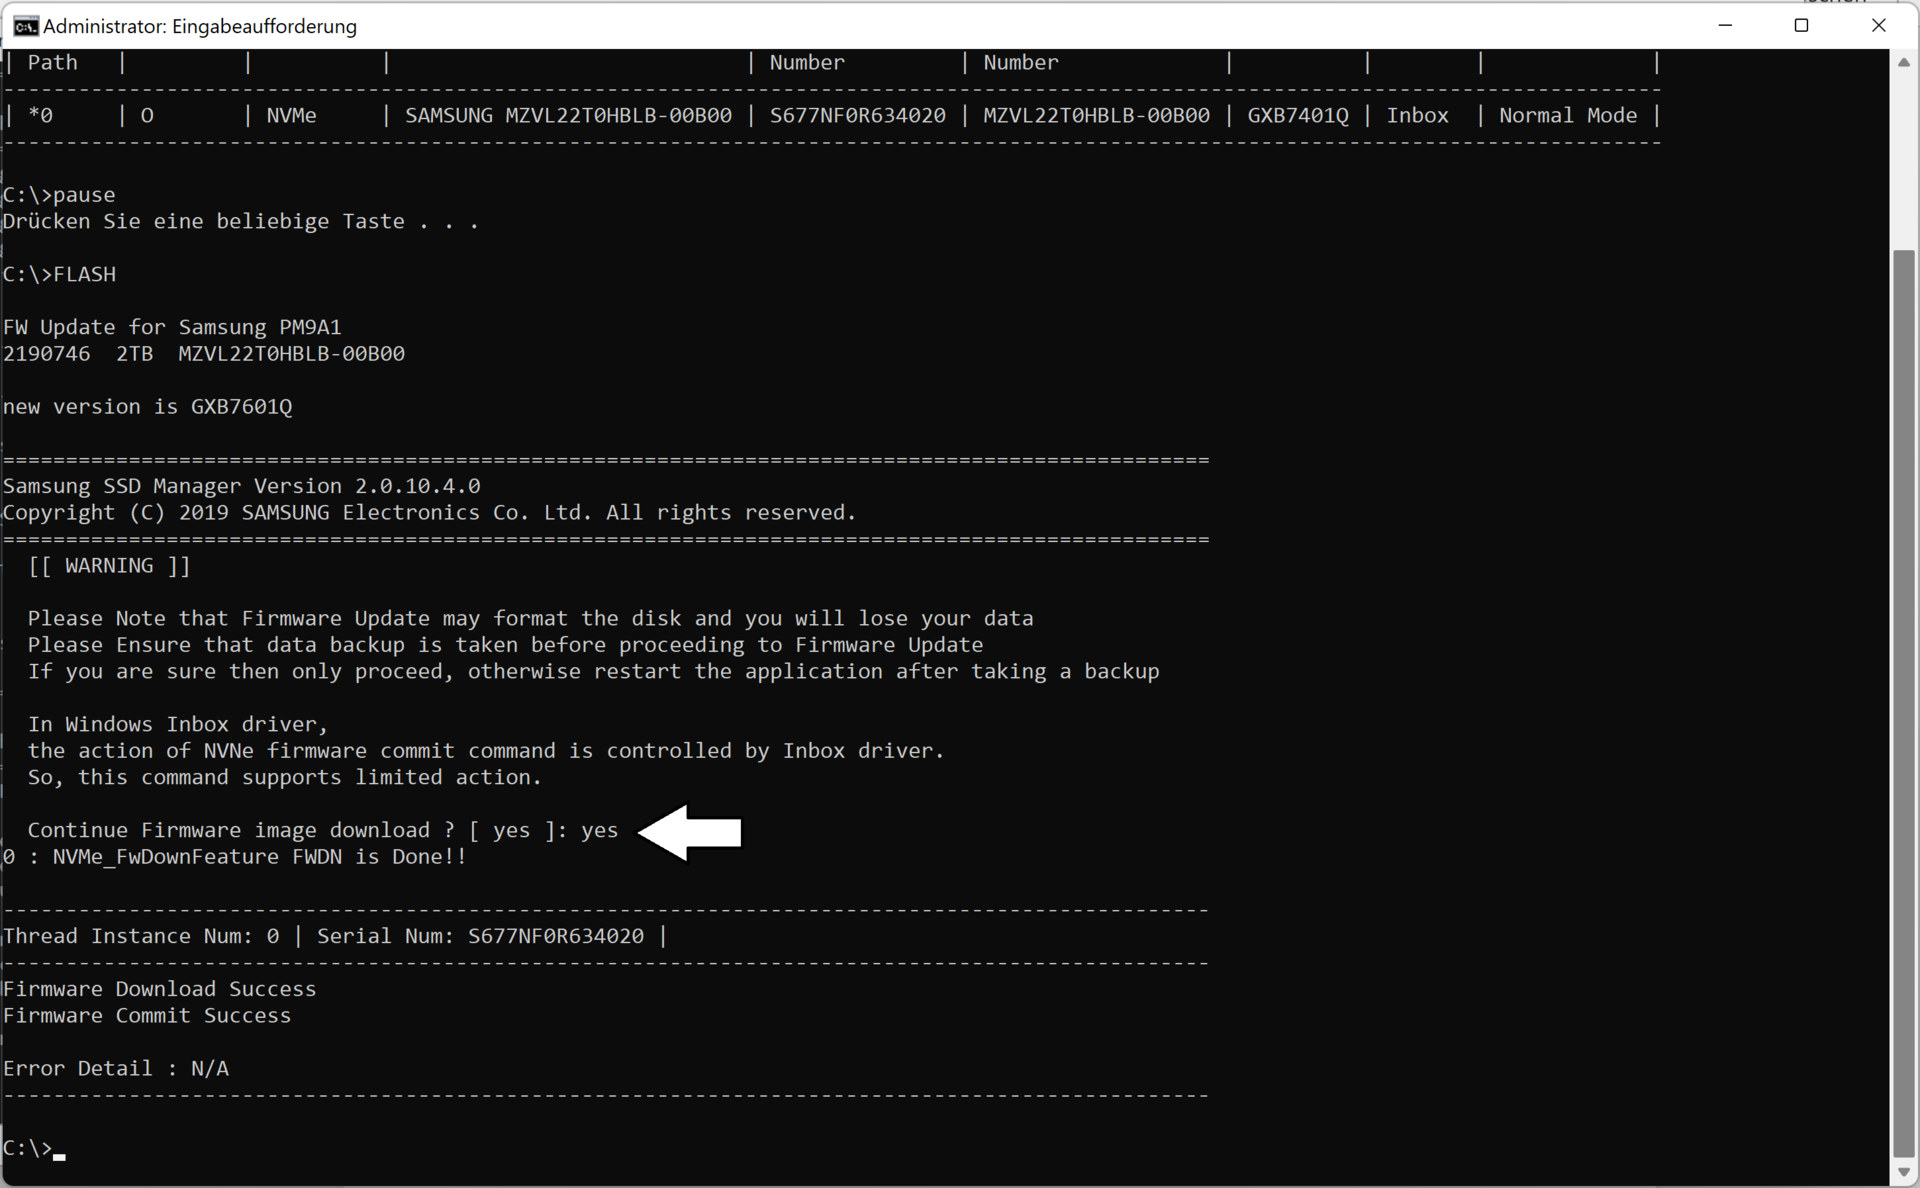Viewport: 1920px width, 1188px height.
Task: Click the Inbox driver cell
Action: (1417, 116)
